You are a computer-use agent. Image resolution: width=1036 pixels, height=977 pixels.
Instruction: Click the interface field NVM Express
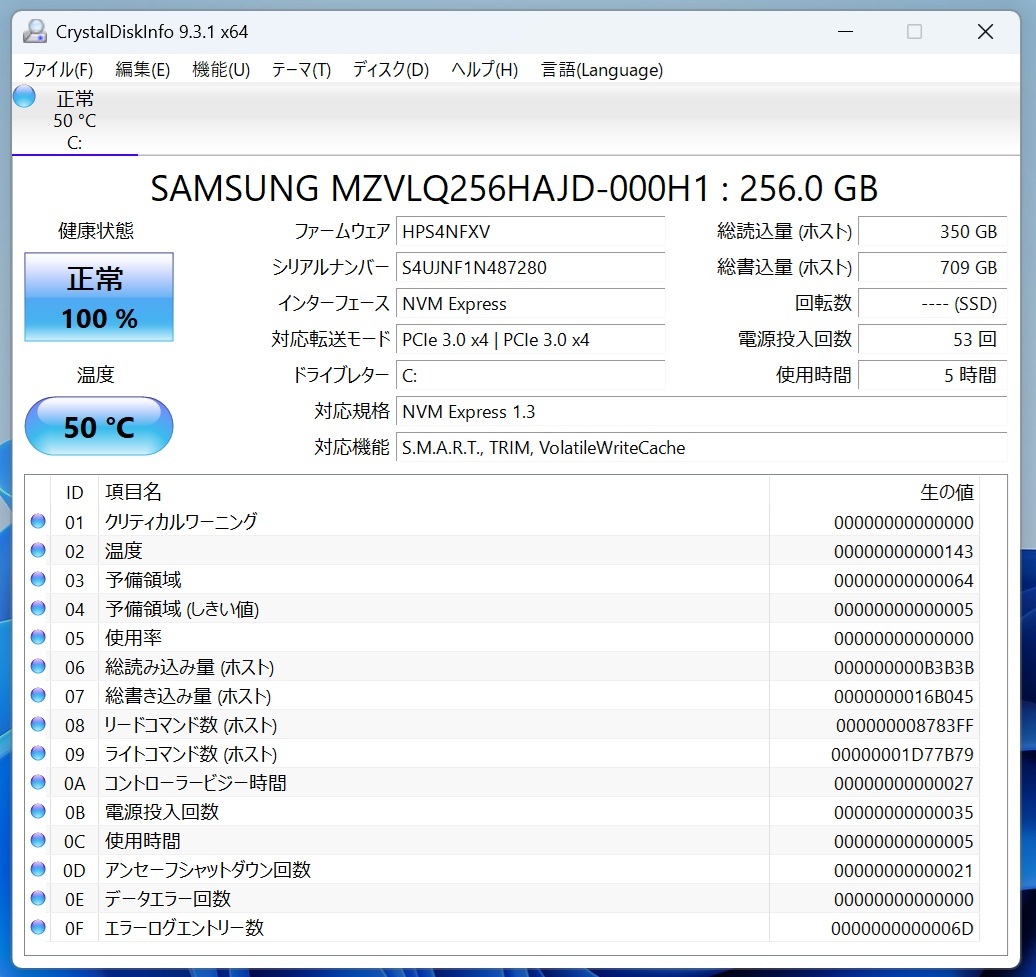pyautogui.click(x=531, y=304)
